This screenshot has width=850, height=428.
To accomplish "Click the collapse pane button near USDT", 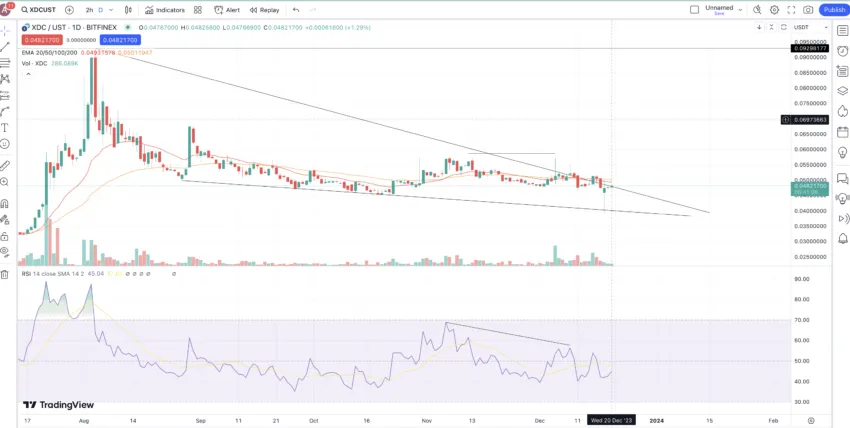I will (x=772, y=27).
